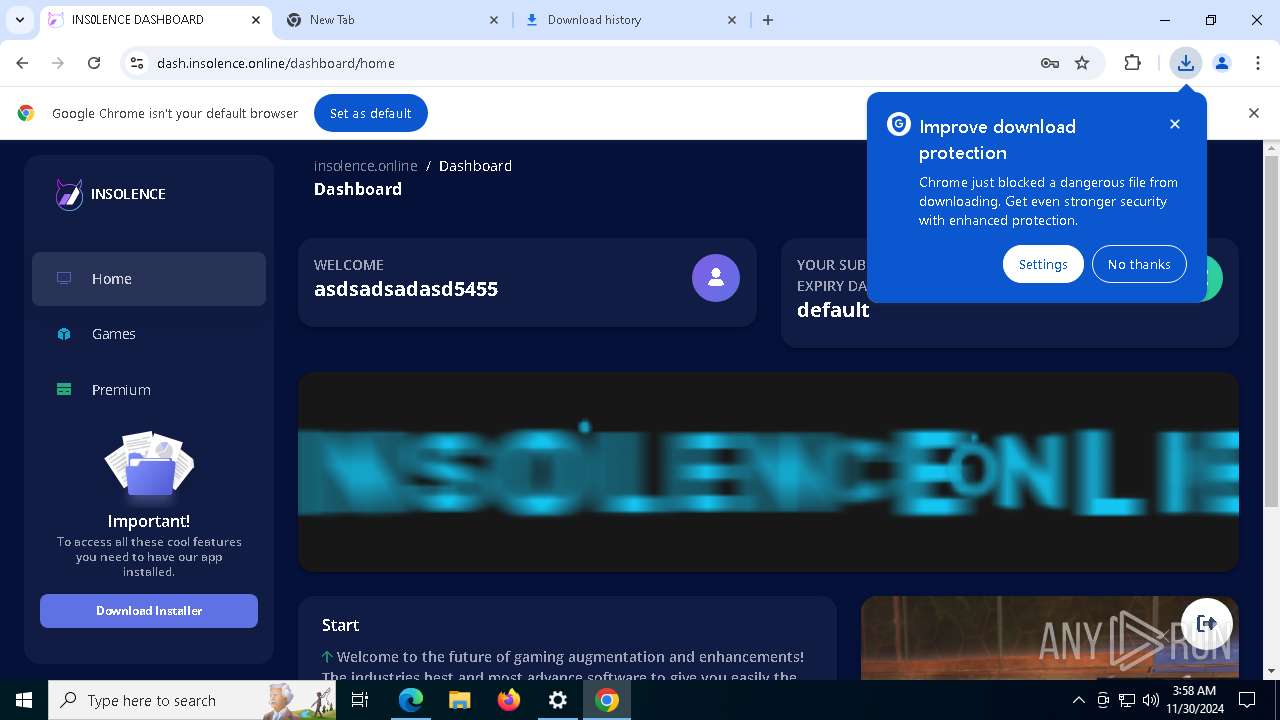Click the Home monitor icon
This screenshot has width=1280, height=720.
(64, 279)
